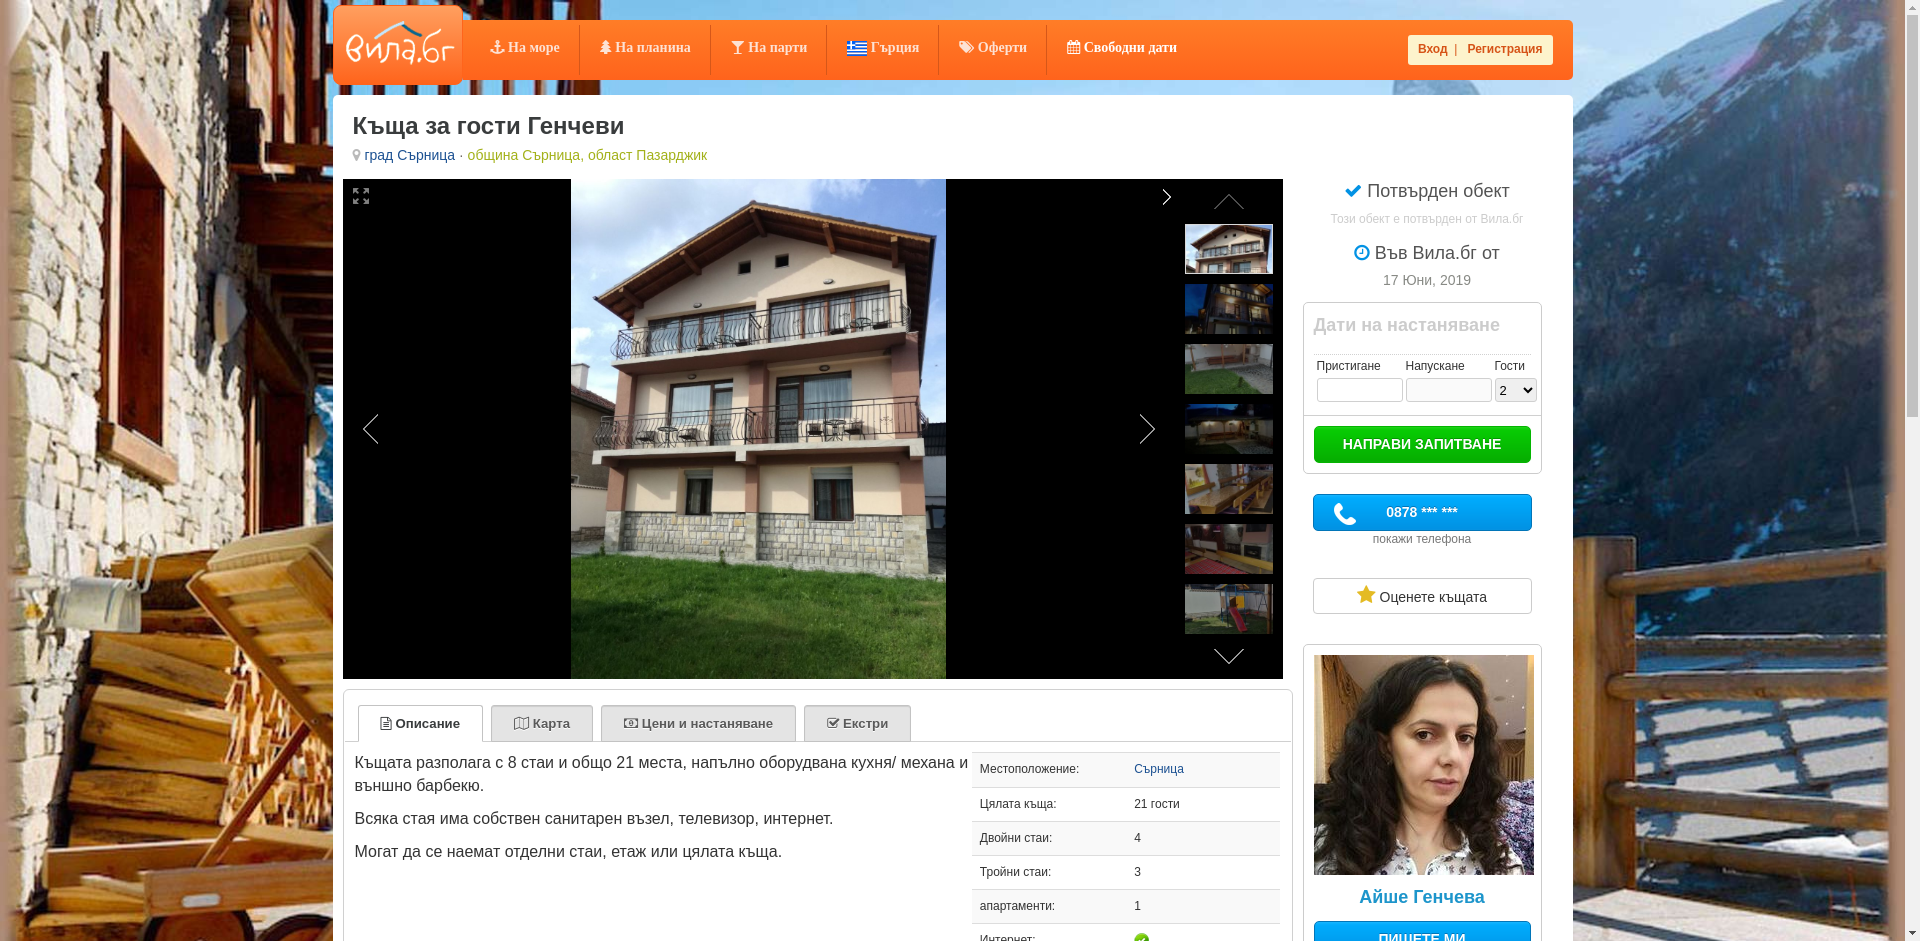Open the Цени и настаняване tab
Viewport: 1920px width, 941px height.
coord(698,723)
